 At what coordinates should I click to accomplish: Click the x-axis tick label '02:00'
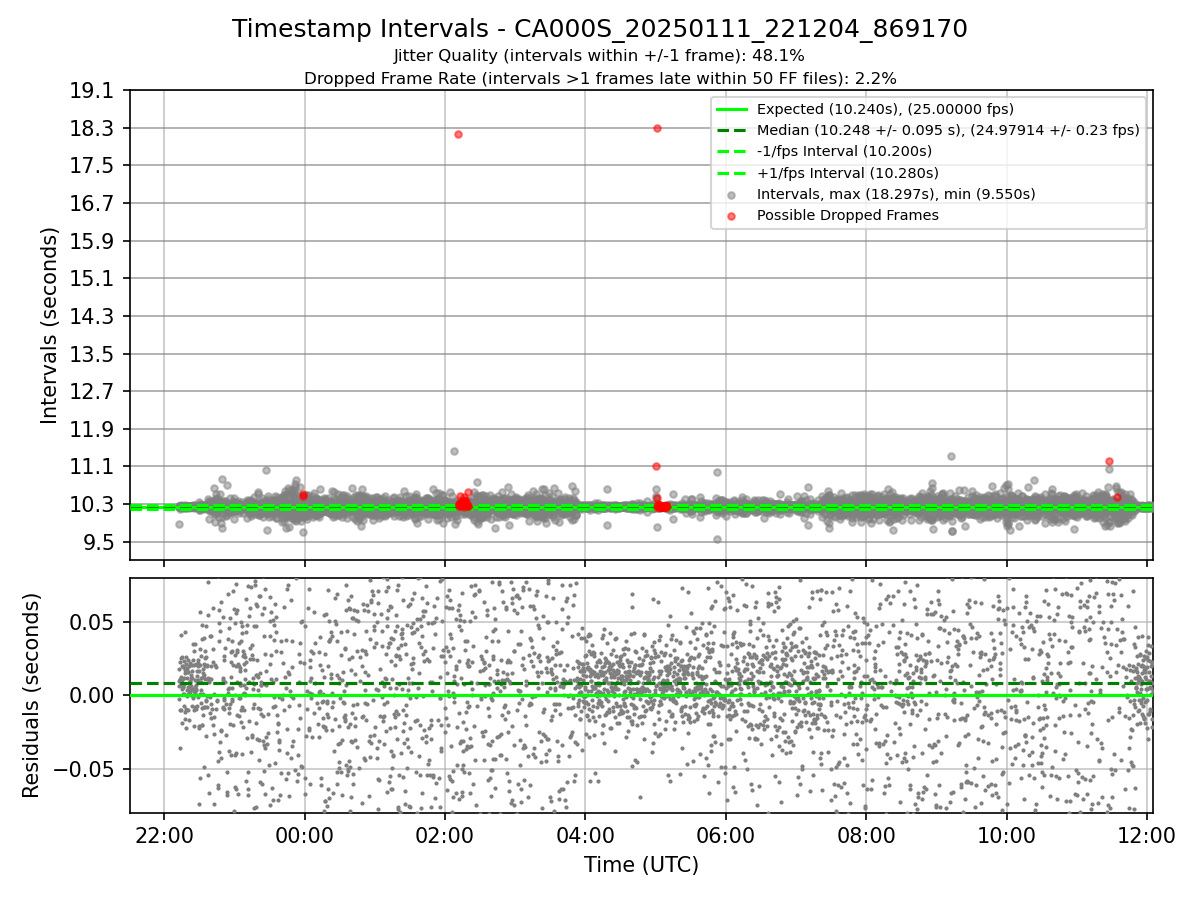[x=445, y=835]
